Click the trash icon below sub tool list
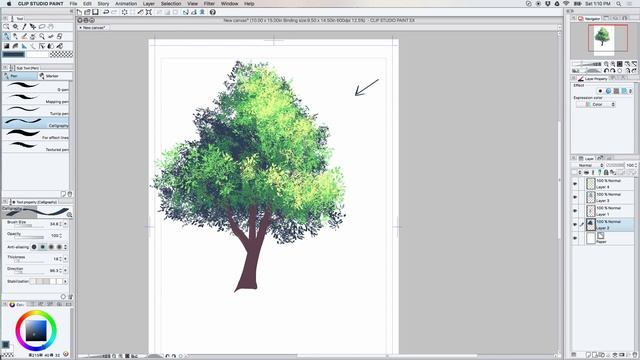Screen dimensions: 640x360 70,194
